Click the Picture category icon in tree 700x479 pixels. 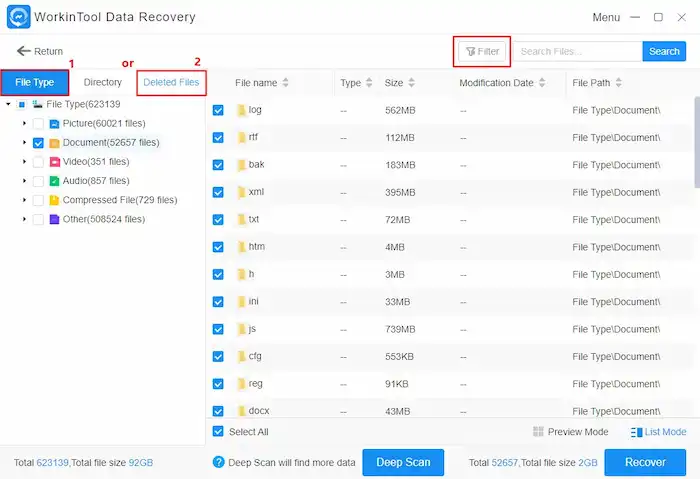click(54, 124)
